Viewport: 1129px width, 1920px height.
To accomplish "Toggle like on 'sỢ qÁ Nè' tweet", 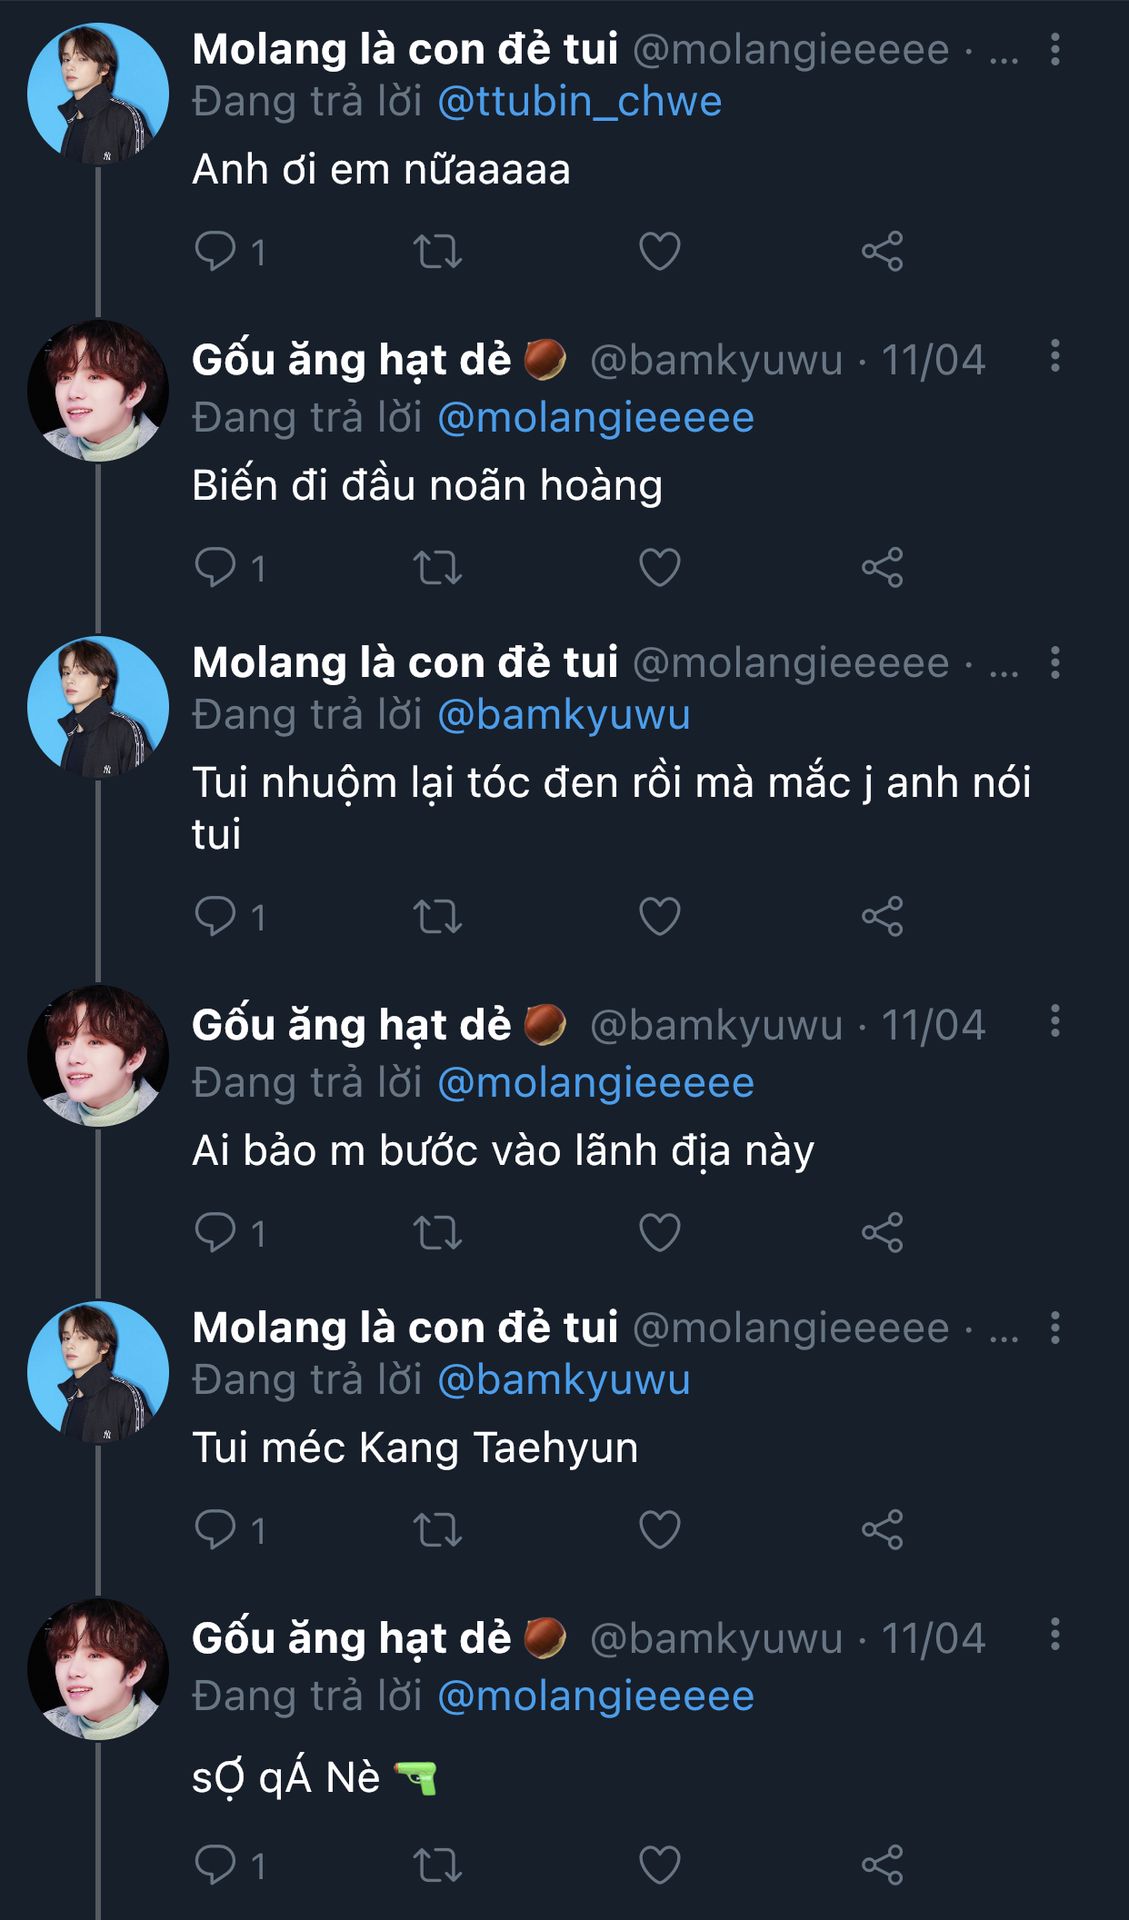I will [659, 1865].
